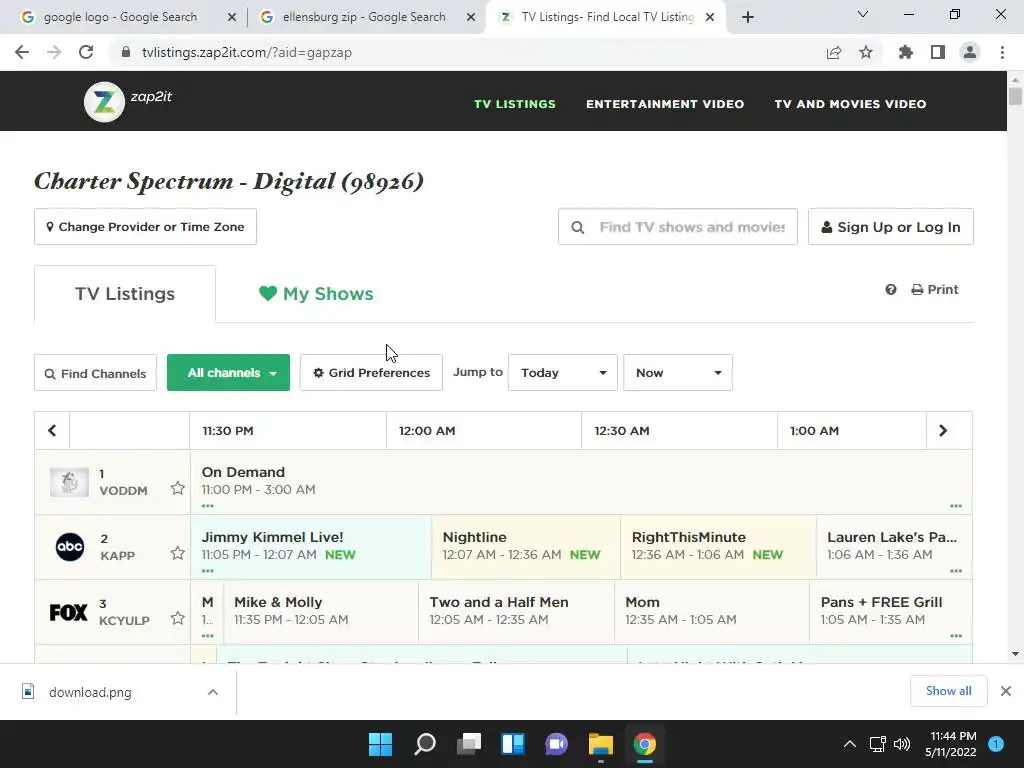Image resolution: width=1024 pixels, height=768 pixels.
Task: Open Chrome extensions puzzle icon
Action: pyautogui.click(x=906, y=52)
